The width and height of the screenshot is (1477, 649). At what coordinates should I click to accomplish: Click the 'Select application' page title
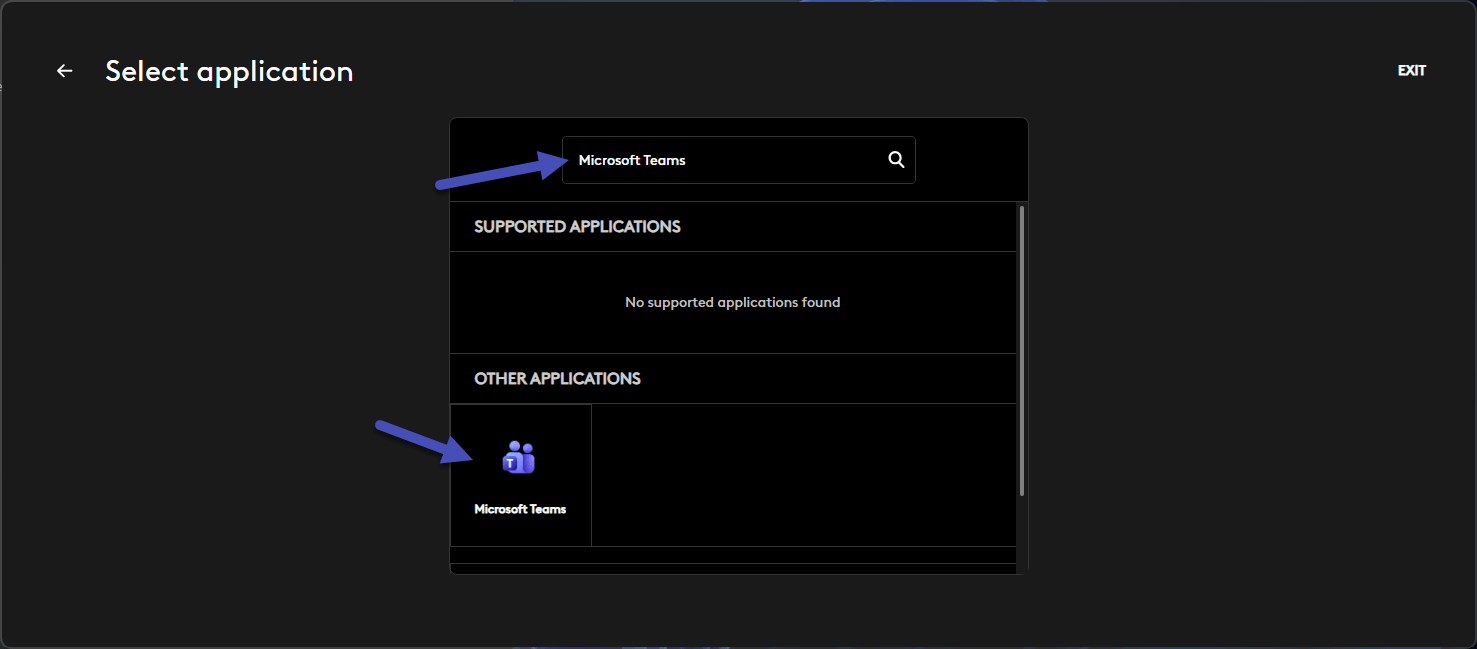point(229,71)
